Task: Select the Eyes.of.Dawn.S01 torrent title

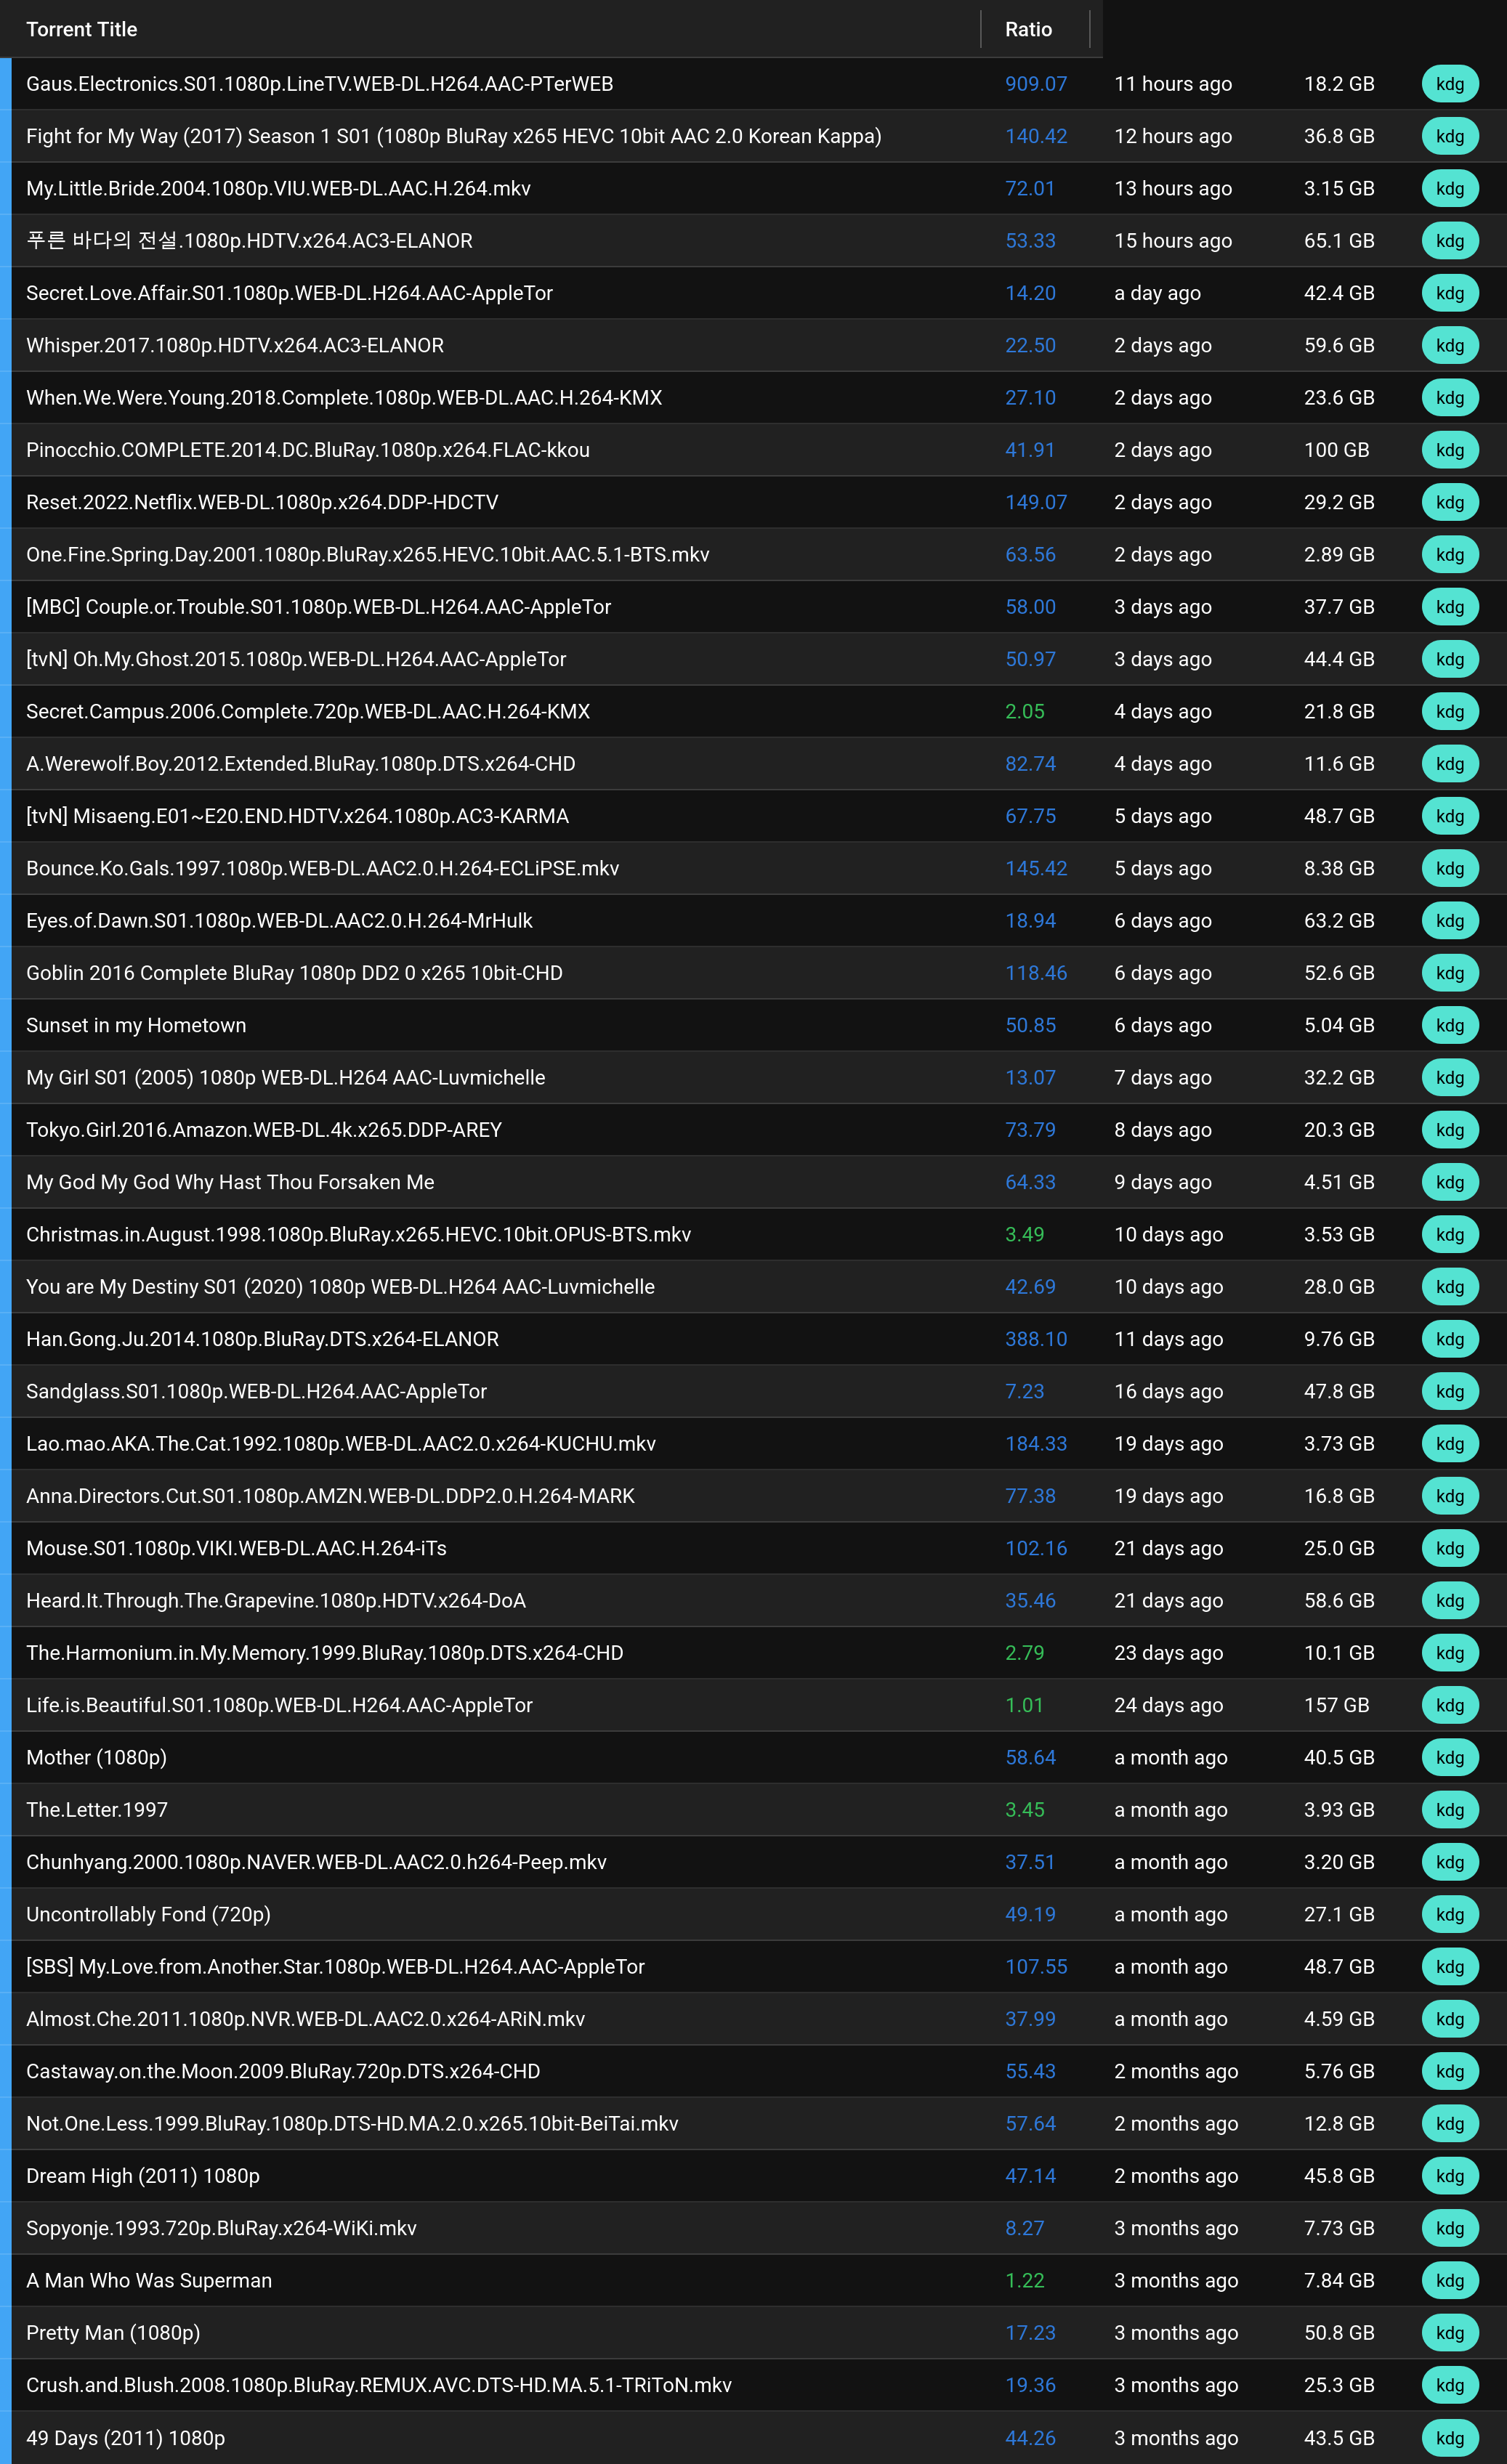Action: pyautogui.click(x=279, y=921)
